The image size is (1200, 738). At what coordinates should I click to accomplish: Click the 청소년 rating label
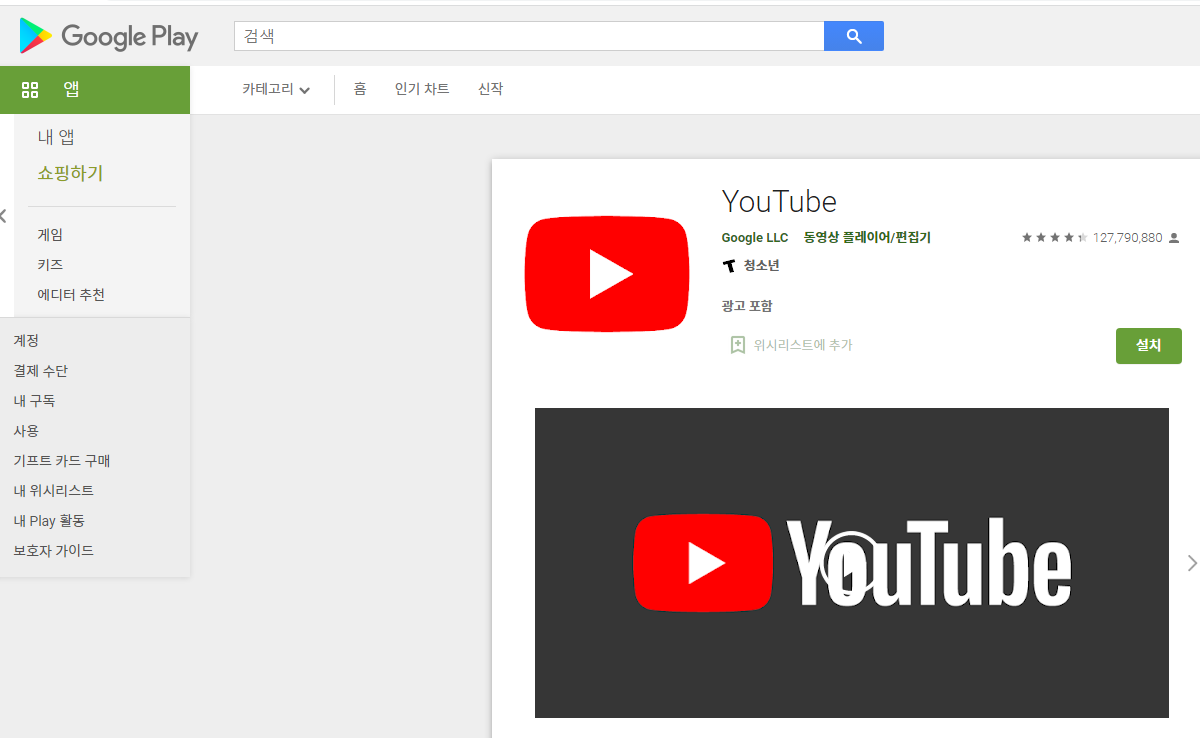(x=762, y=266)
